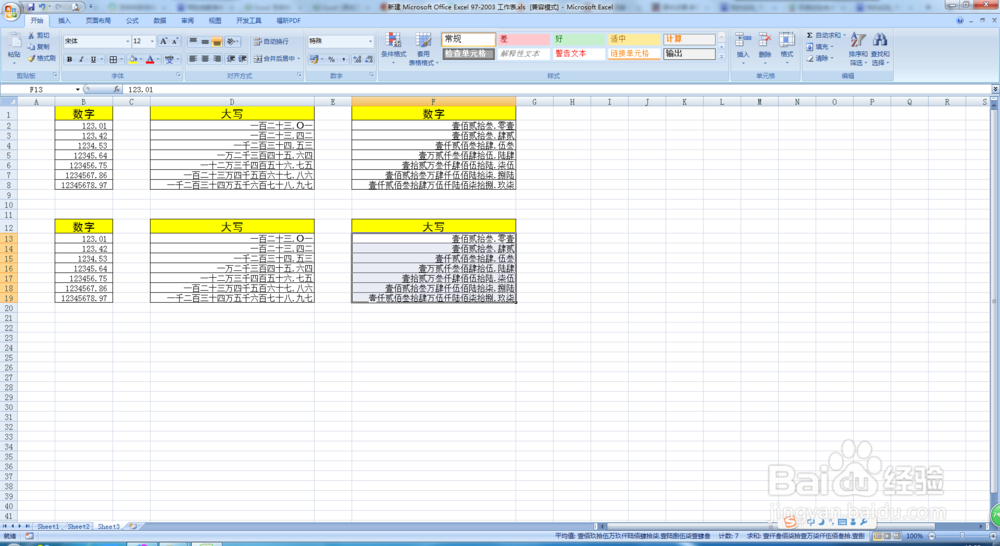Image resolution: width=1000 pixels, height=546 pixels.
Task: Cut selection with 剪切
Action: (x=38, y=36)
